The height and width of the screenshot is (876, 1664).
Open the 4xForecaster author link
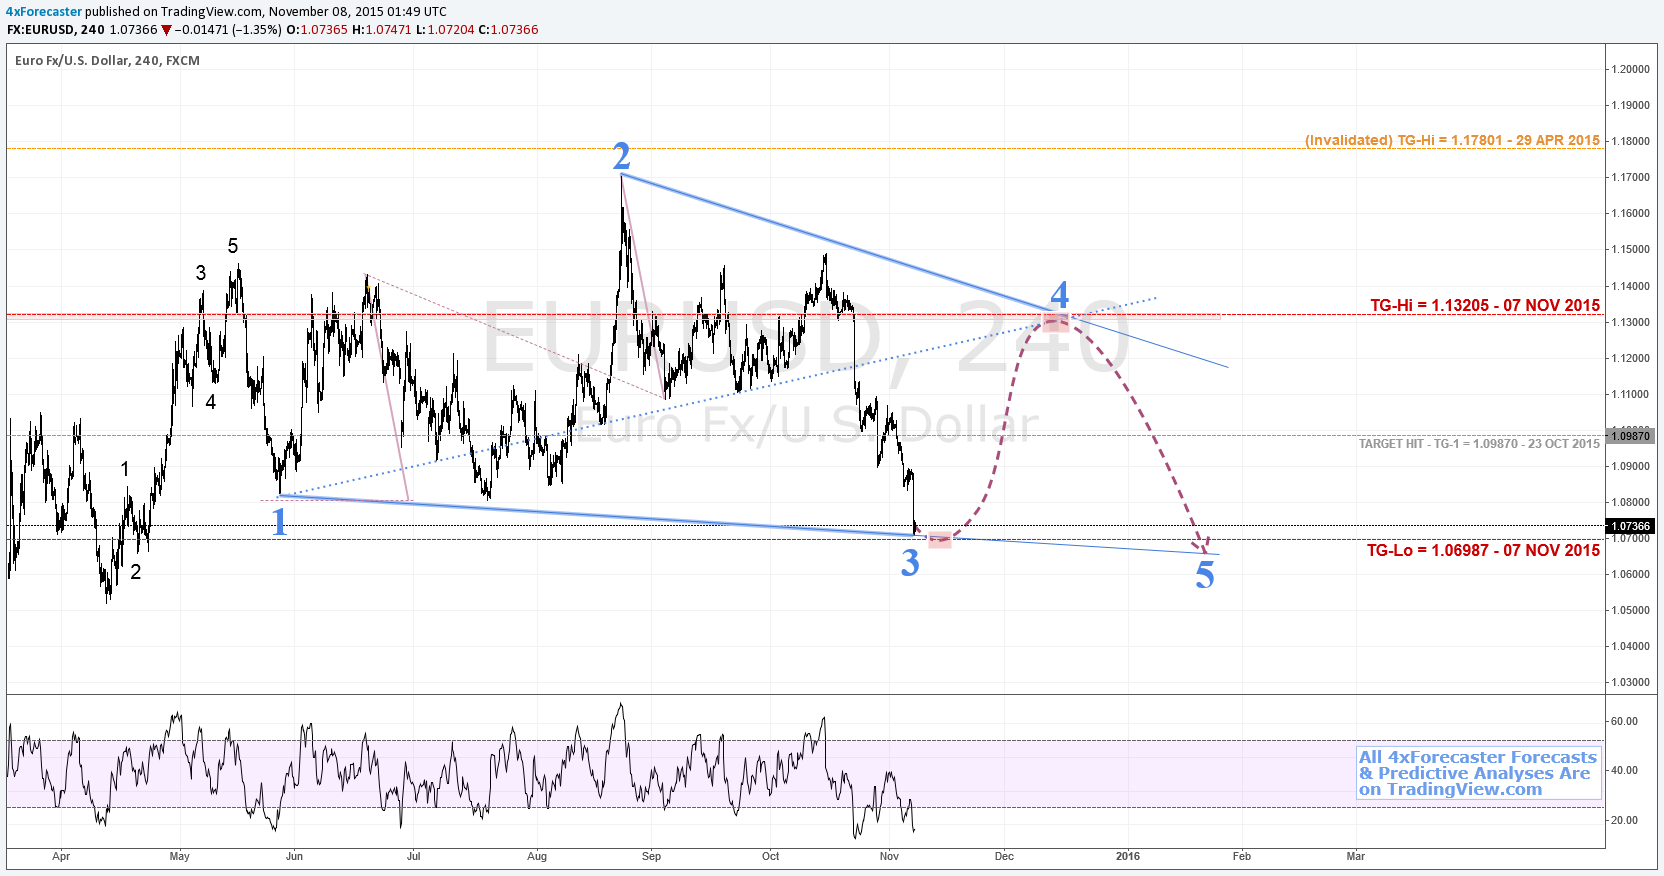point(44,12)
